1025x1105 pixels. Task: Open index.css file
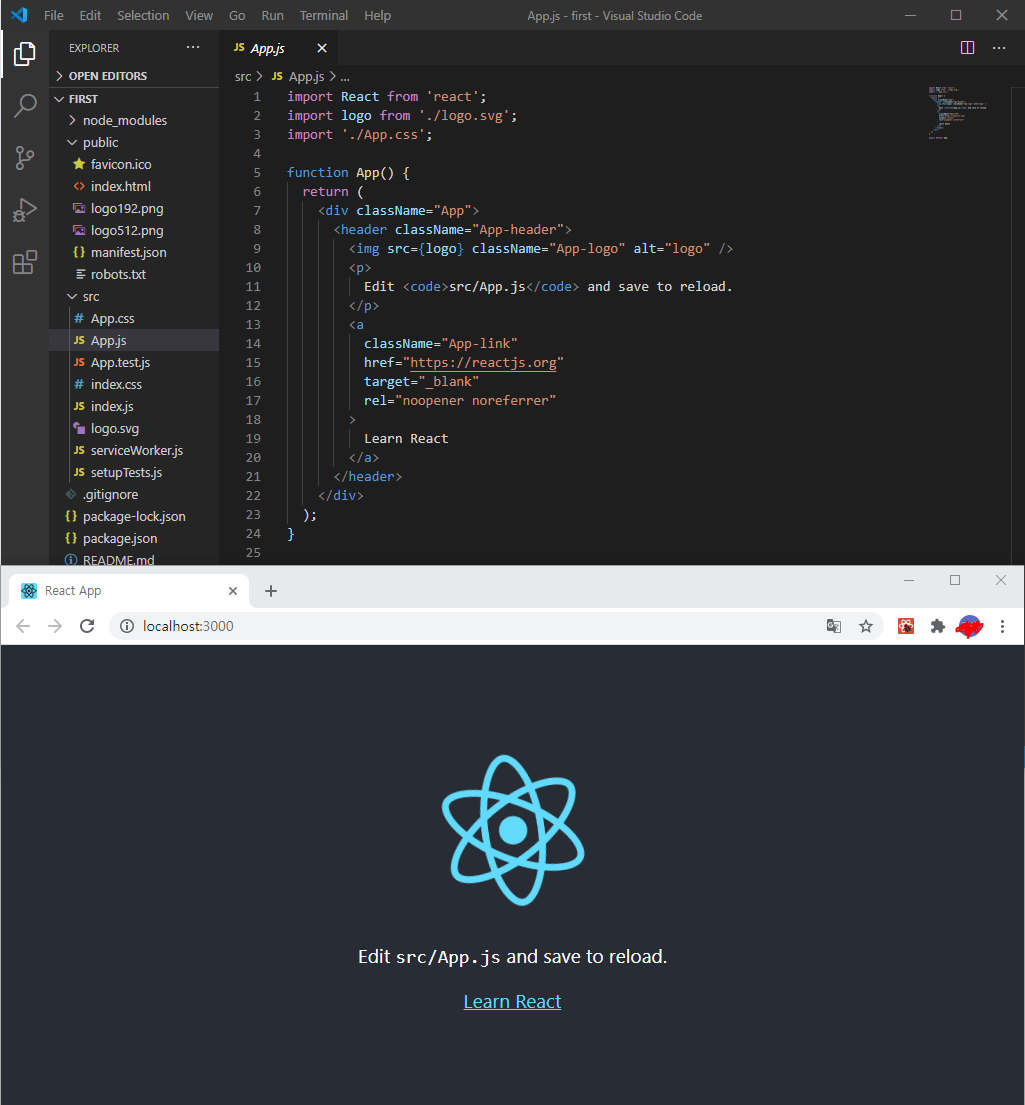coord(134,384)
